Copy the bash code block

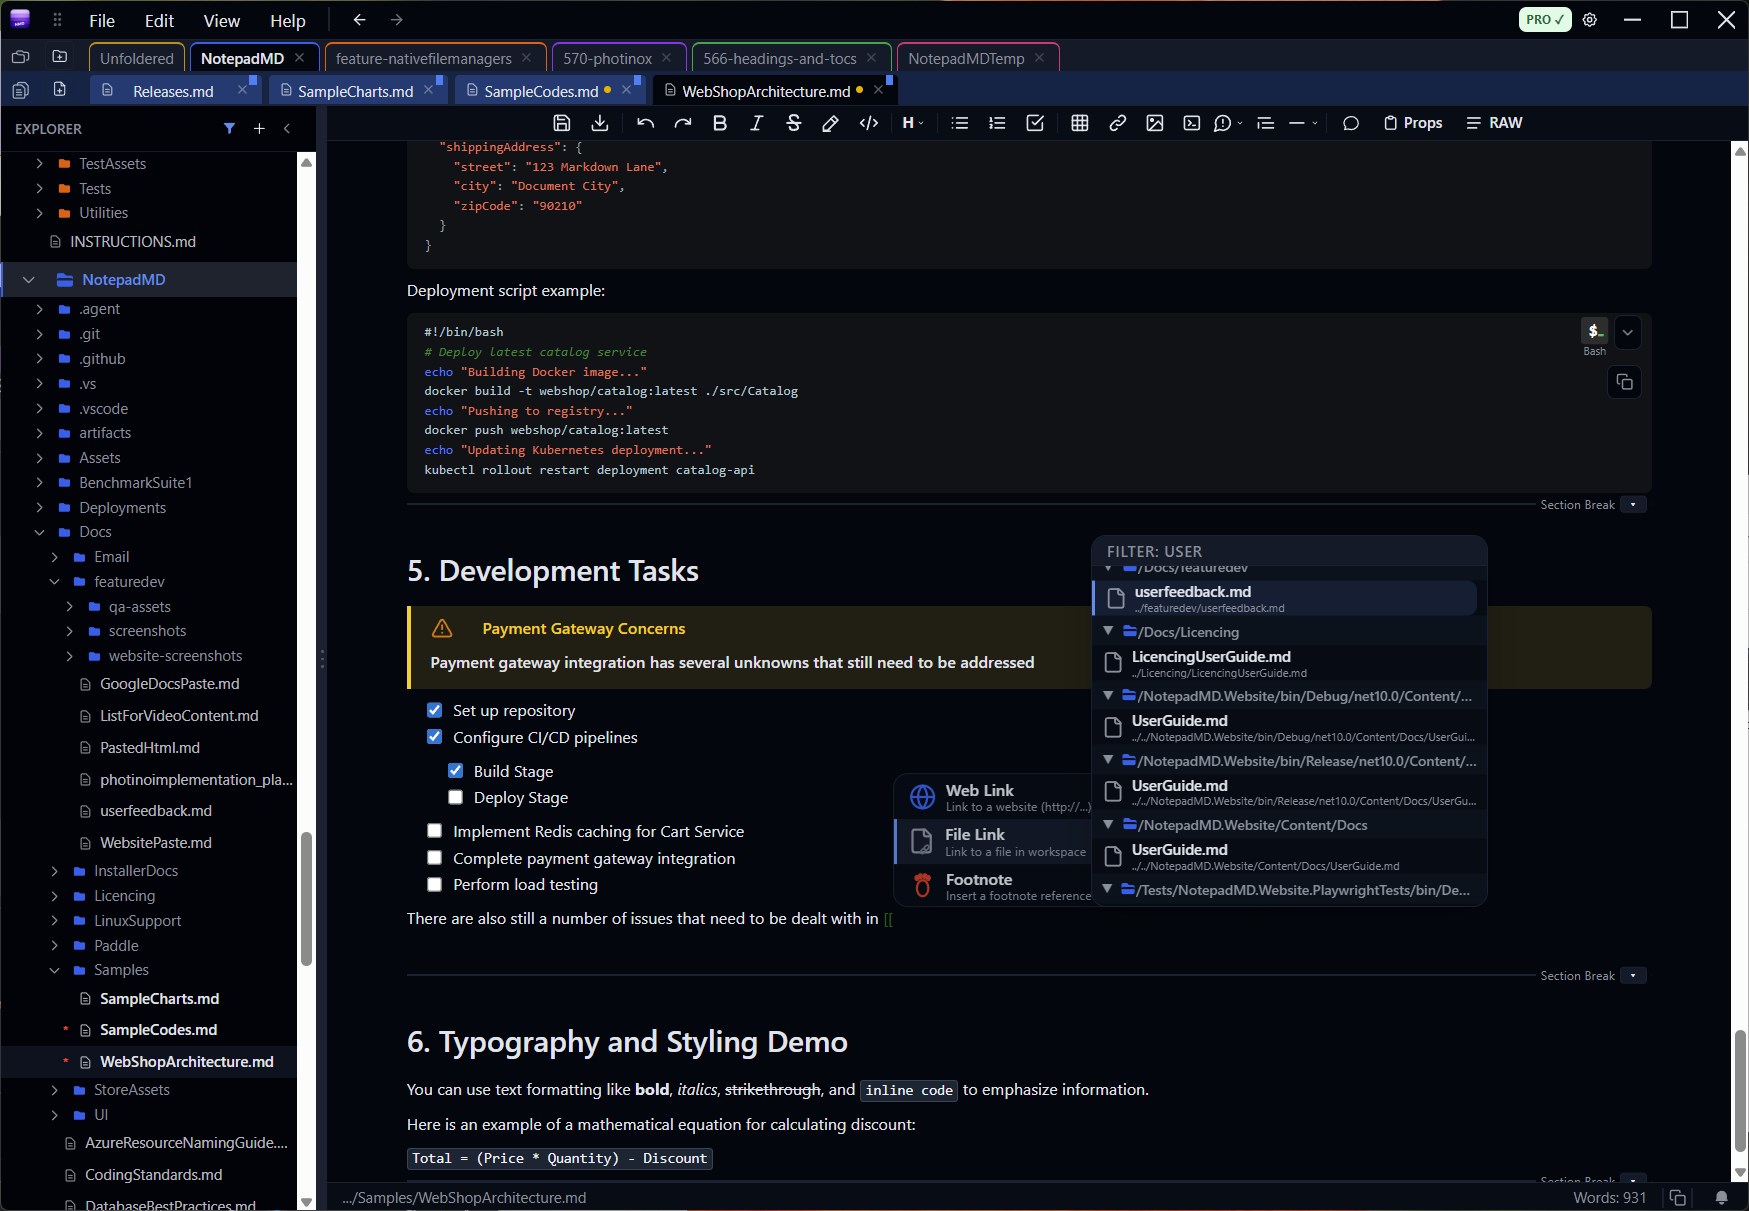[1624, 382]
